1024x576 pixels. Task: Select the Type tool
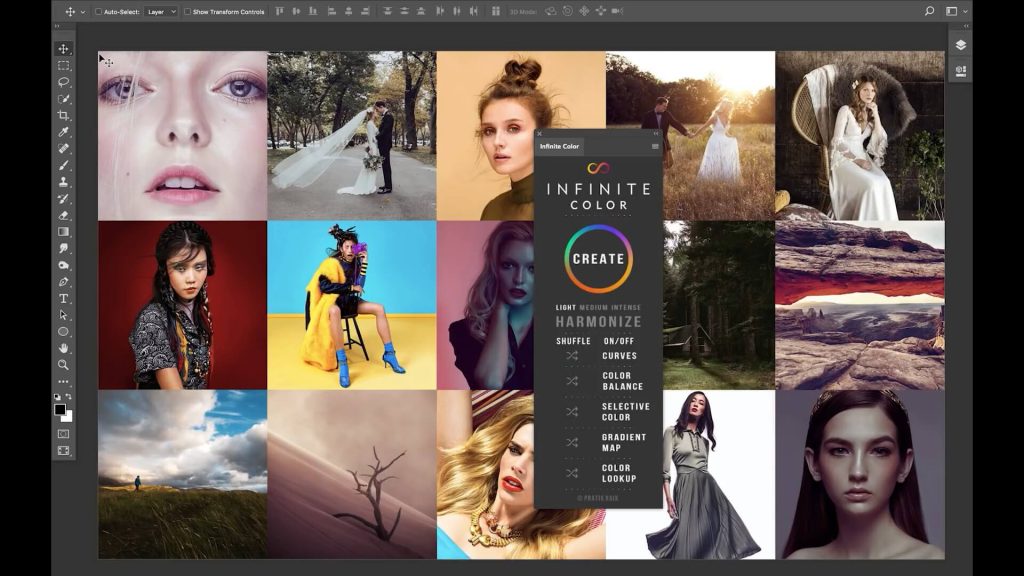[x=63, y=298]
